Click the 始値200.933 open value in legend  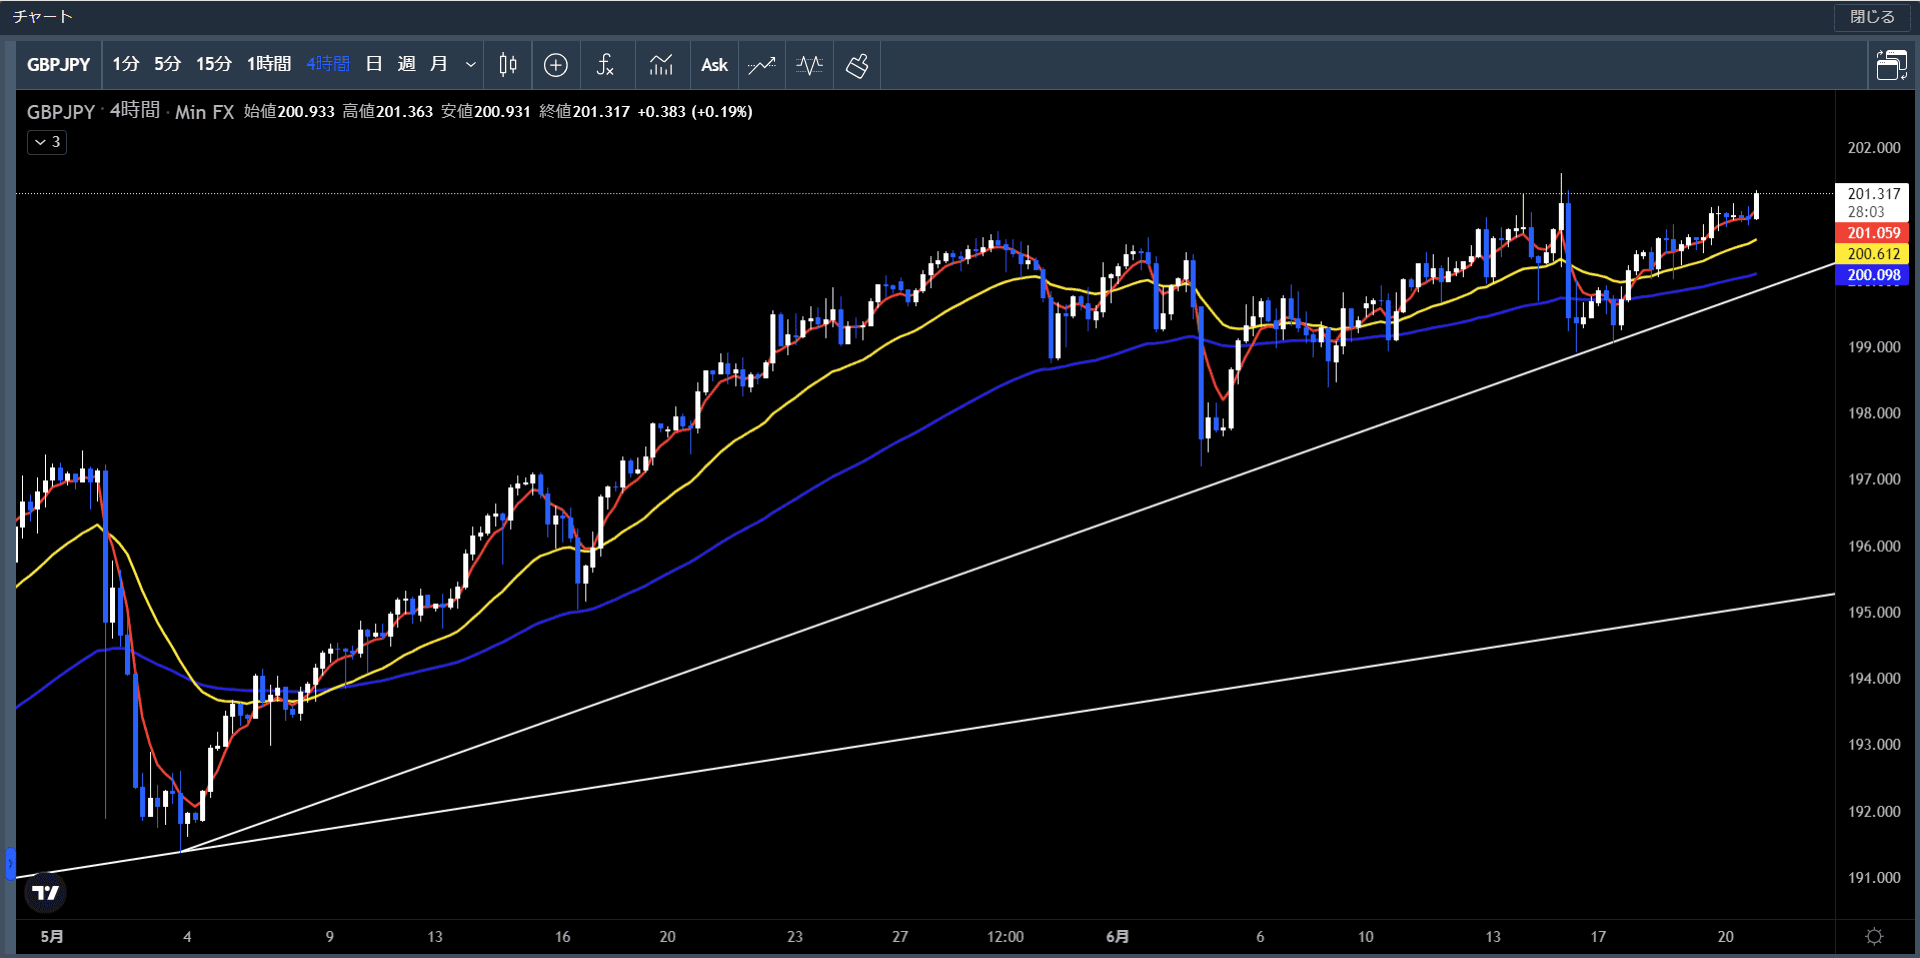[289, 112]
